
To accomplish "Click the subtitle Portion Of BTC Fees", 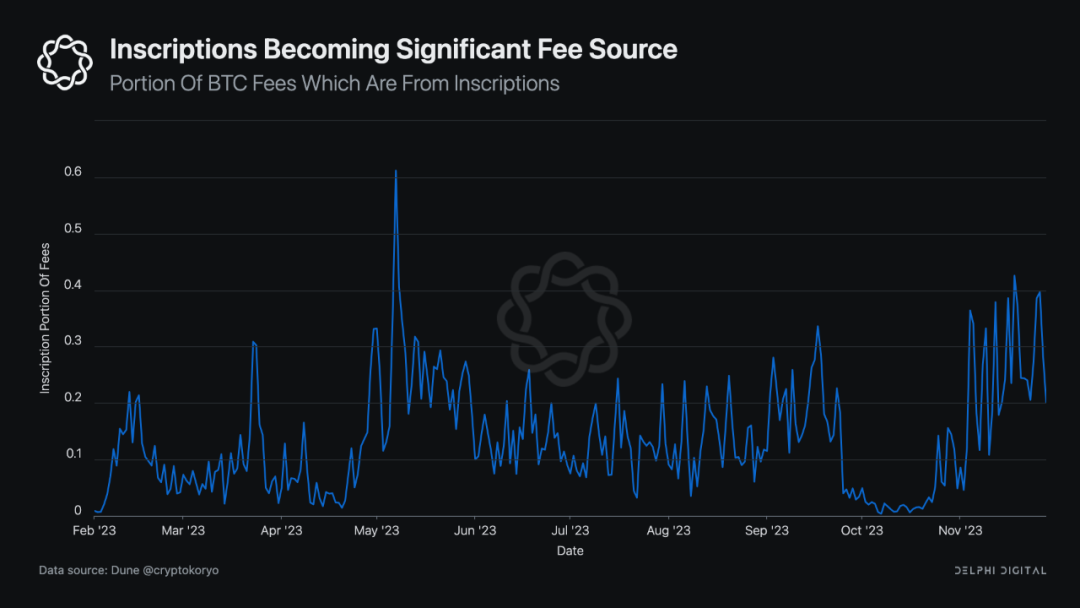I will coord(335,83).
